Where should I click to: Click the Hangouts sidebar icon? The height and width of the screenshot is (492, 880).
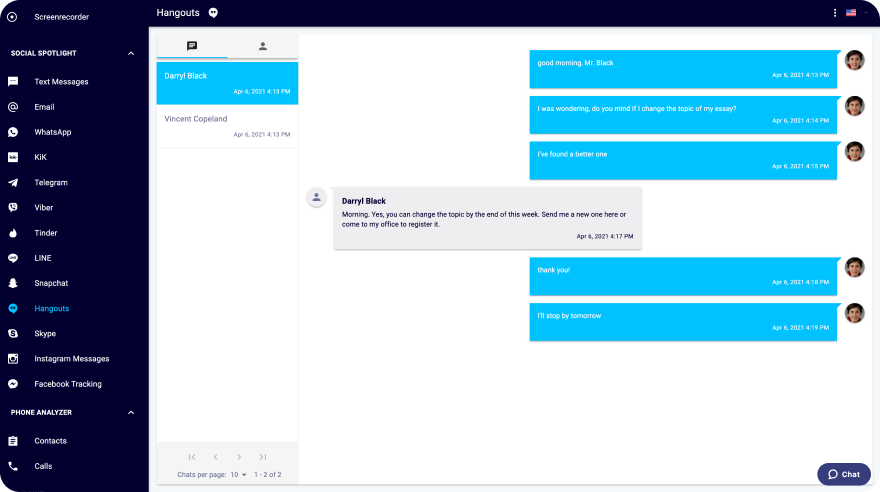pos(13,309)
